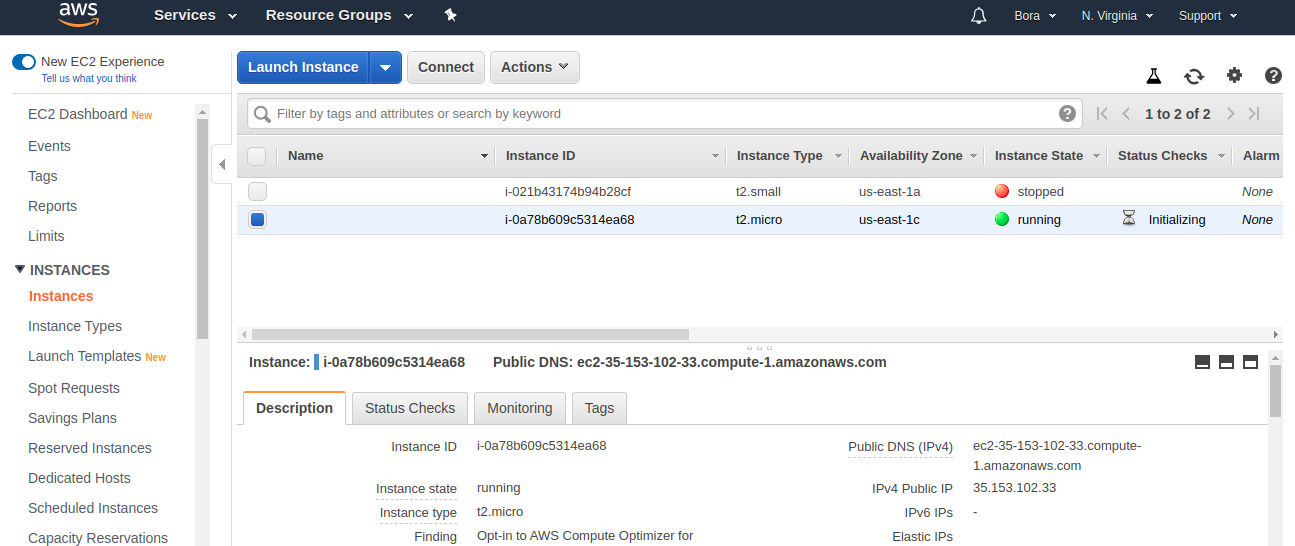Sort by Availability Zone column header
This screenshot has width=1295, height=546.
pyautogui.click(x=911, y=156)
